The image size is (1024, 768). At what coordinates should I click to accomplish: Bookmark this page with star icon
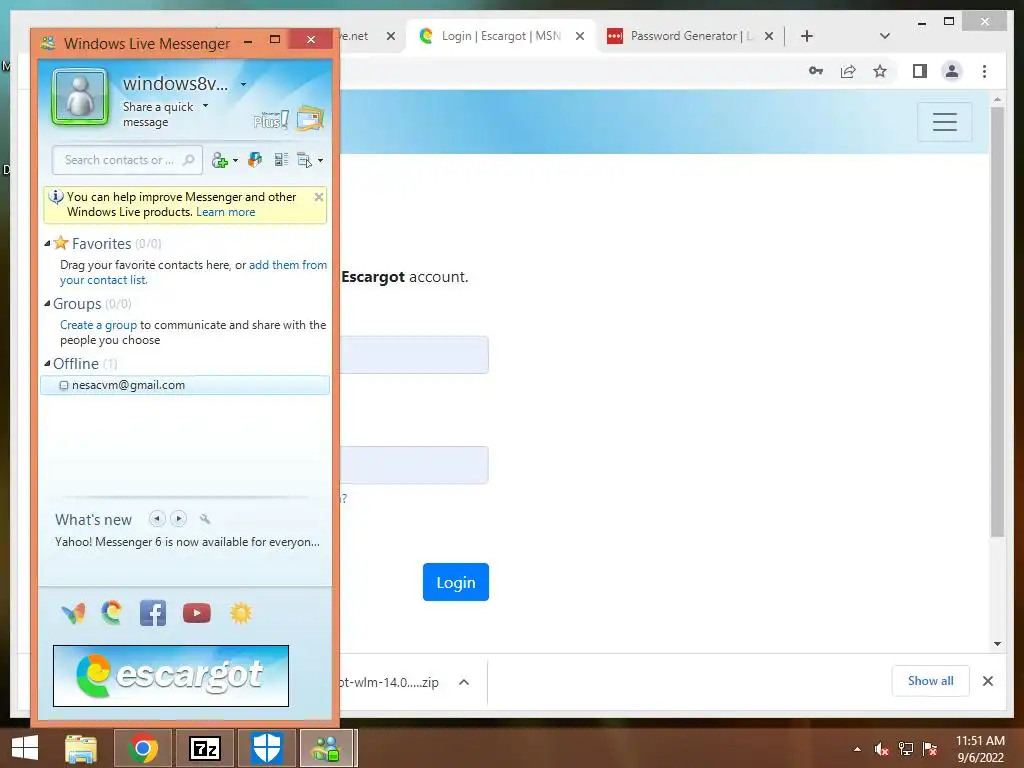tap(880, 71)
